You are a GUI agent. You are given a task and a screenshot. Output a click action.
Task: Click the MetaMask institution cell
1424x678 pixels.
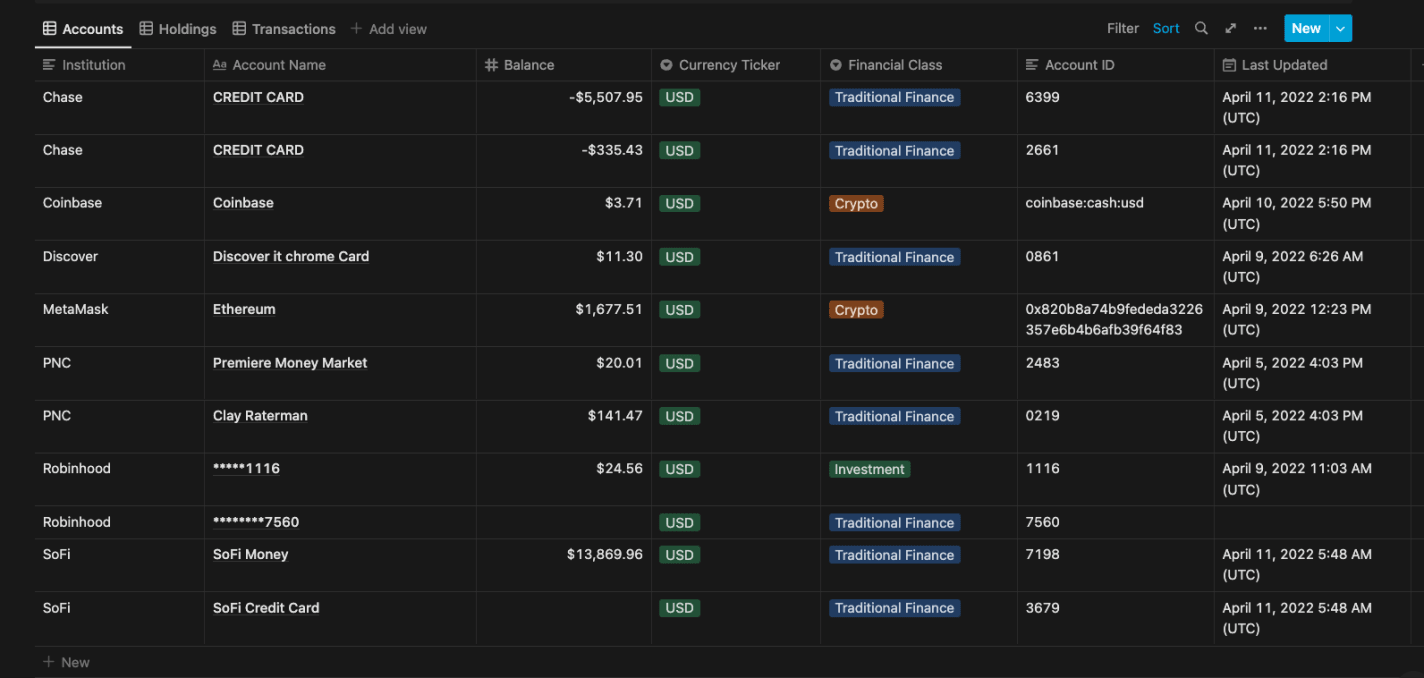click(x=120, y=320)
